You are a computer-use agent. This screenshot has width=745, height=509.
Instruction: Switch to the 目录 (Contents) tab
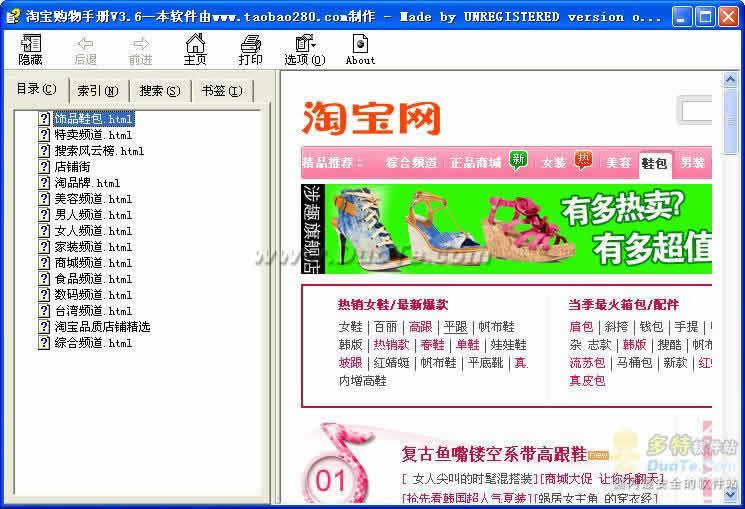click(x=37, y=89)
